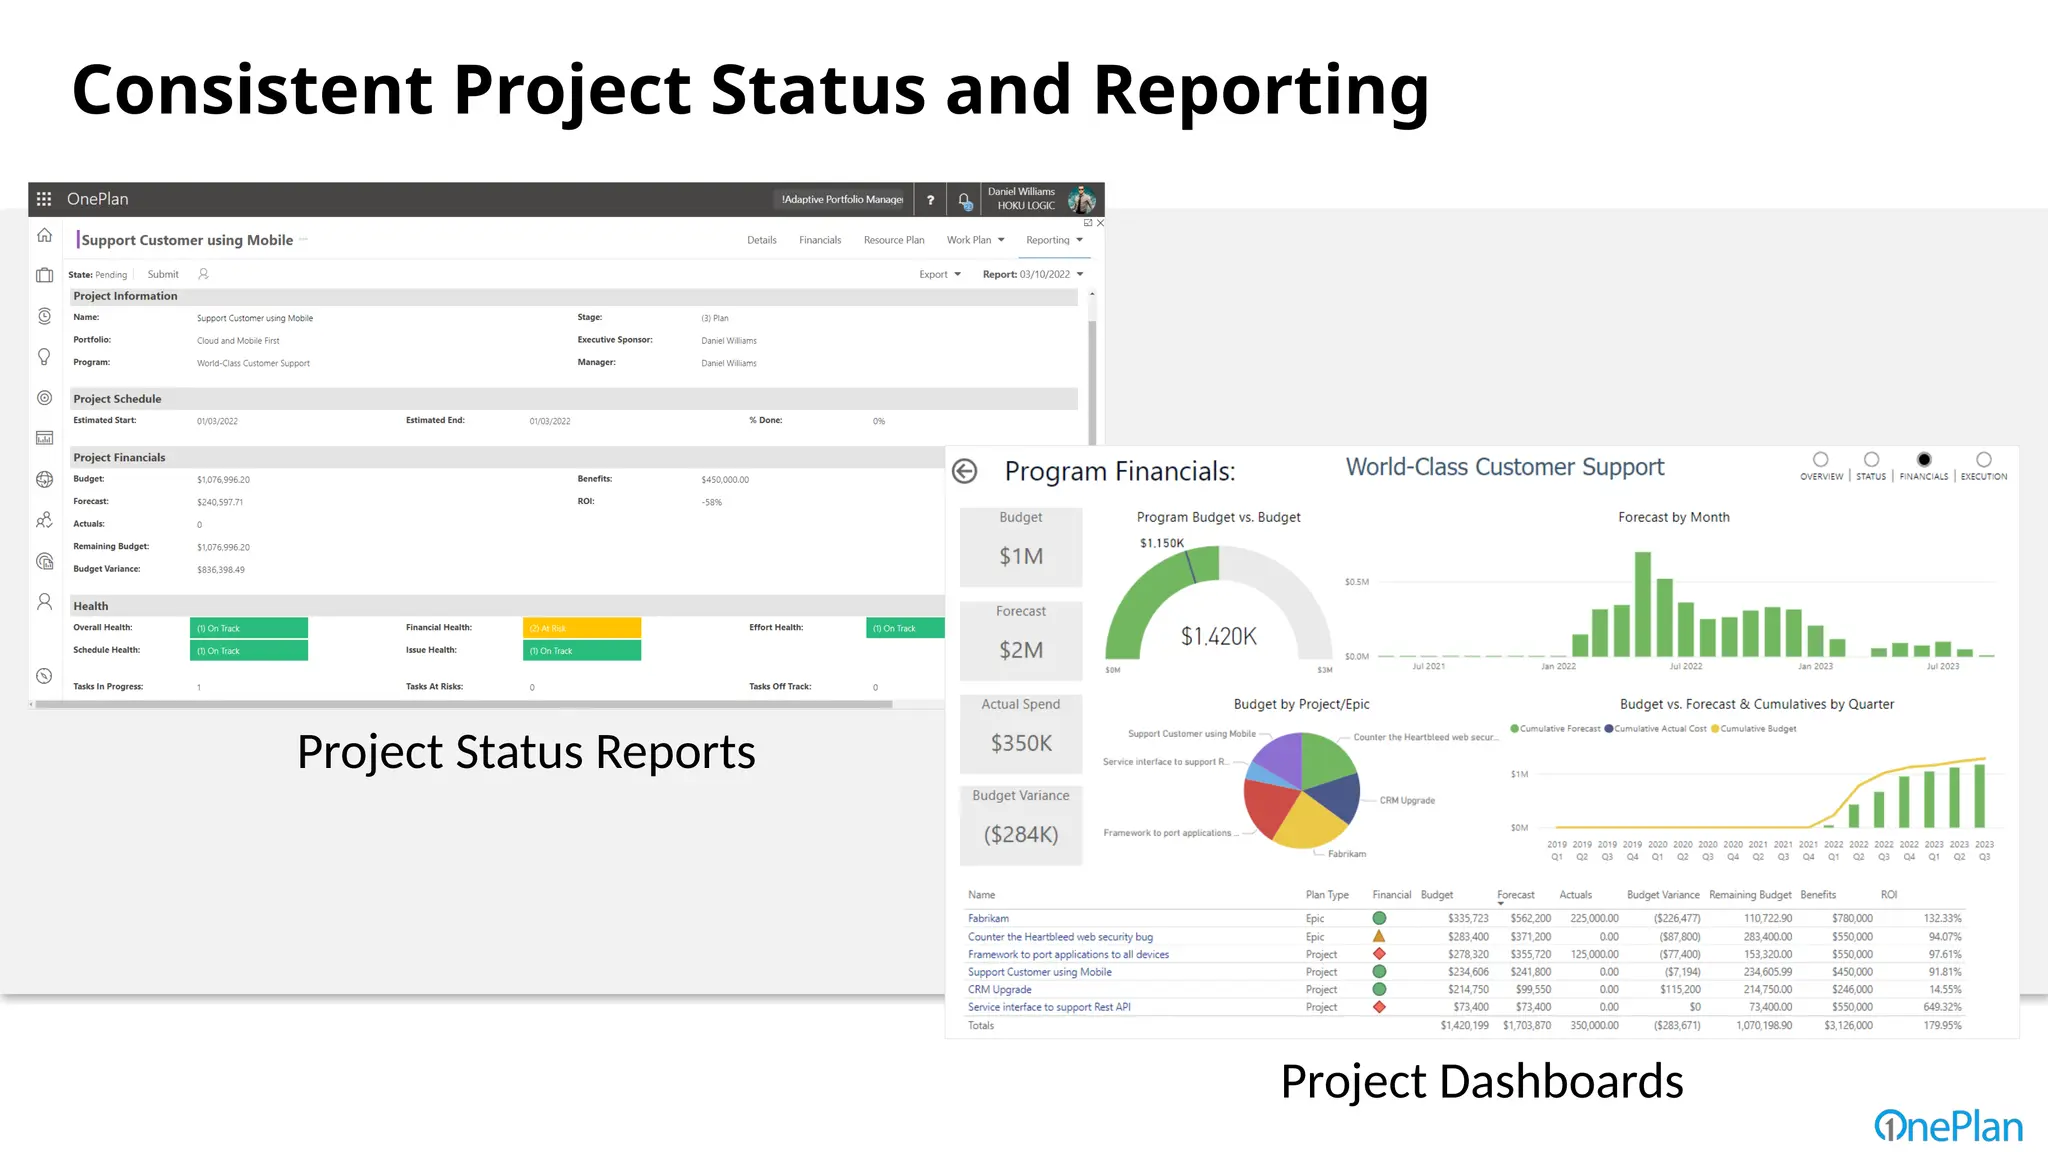Click the Actual Spend $350K card
The height and width of the screenshot is (1152, 2048).
(x=1021, y=734)
